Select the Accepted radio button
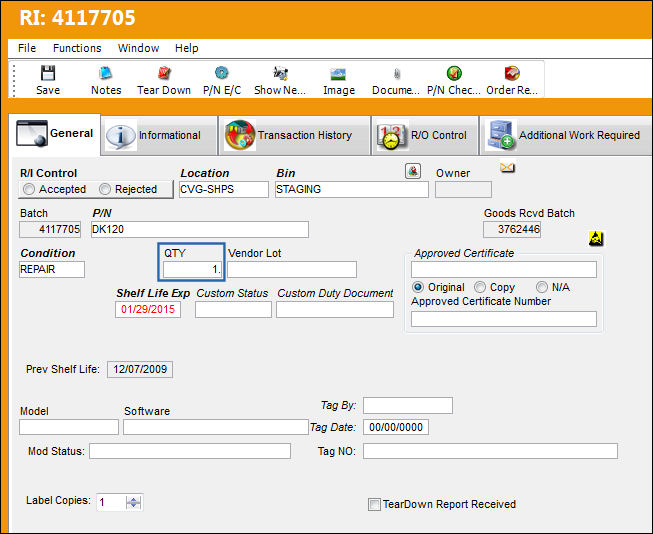The image size is (653, 534). pos(29,189)
